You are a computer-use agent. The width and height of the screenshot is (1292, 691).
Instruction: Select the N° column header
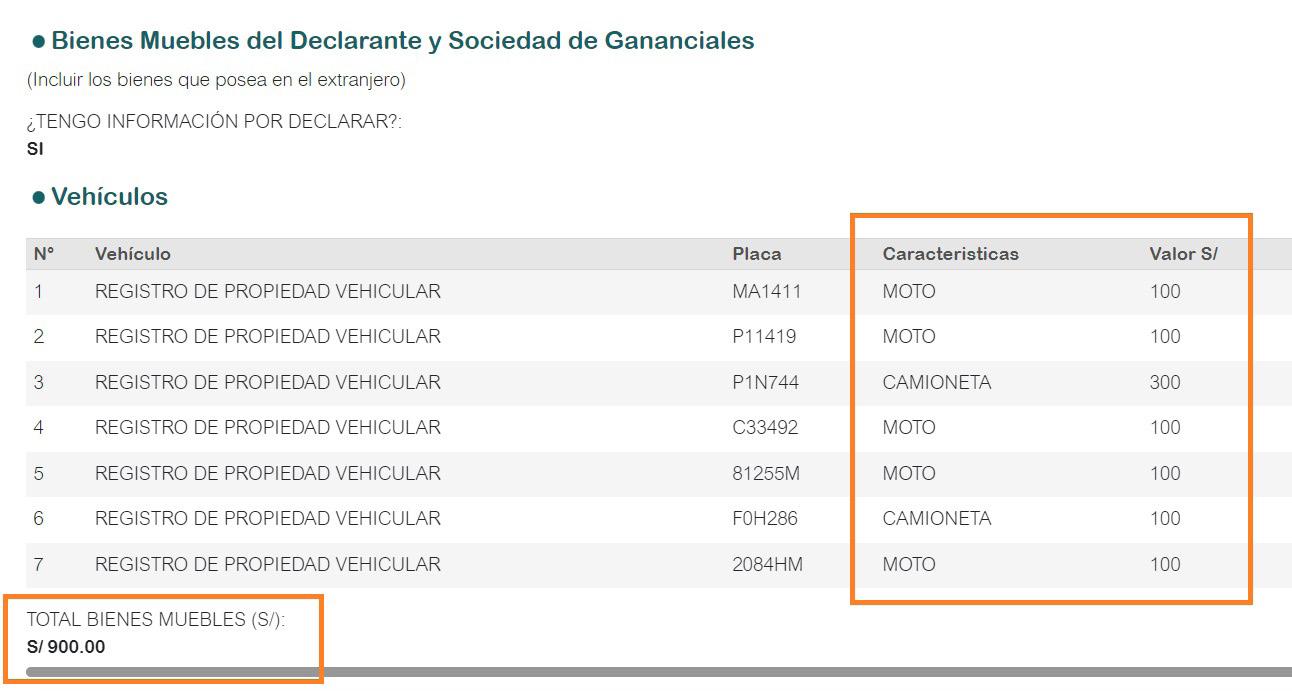44,254
